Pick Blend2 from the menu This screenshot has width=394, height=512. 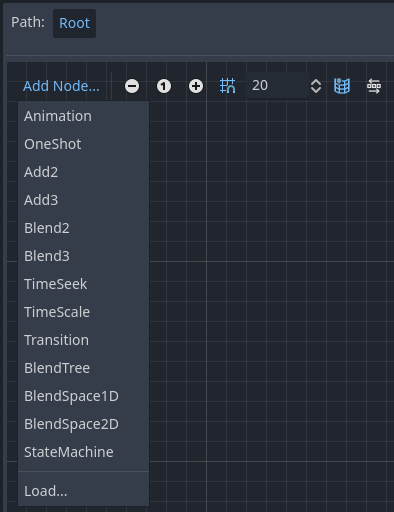[x=84, y=228]
